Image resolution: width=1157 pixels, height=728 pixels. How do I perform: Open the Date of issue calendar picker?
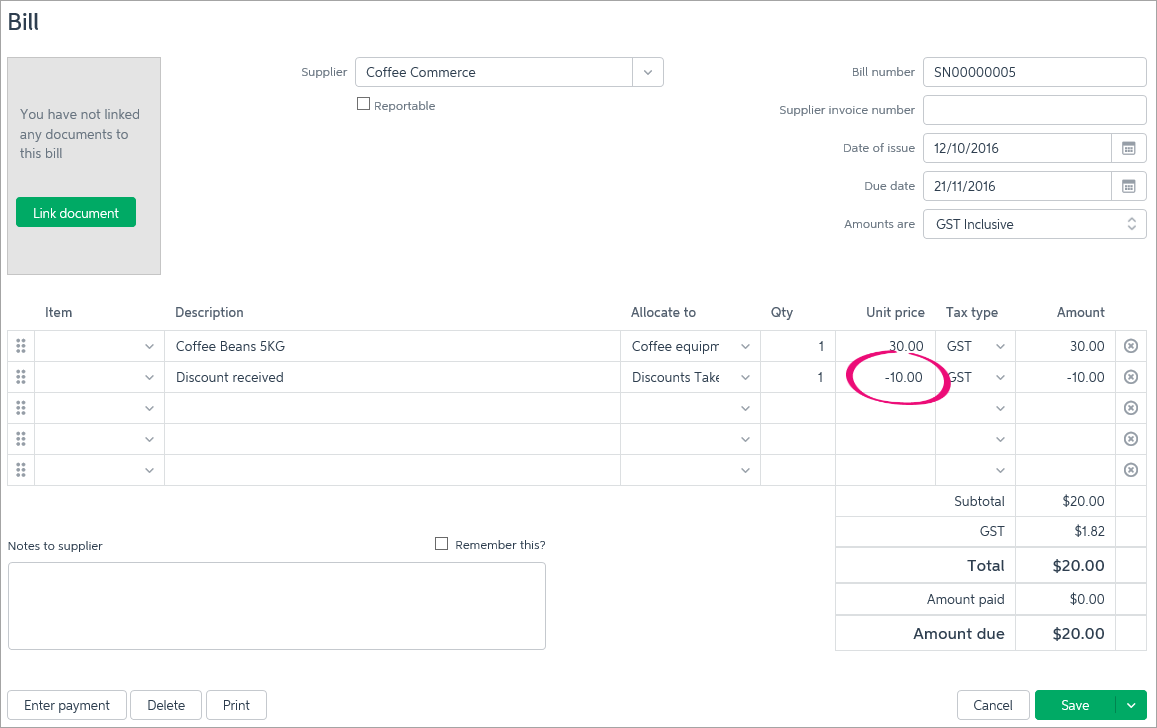pos(1128,148)
